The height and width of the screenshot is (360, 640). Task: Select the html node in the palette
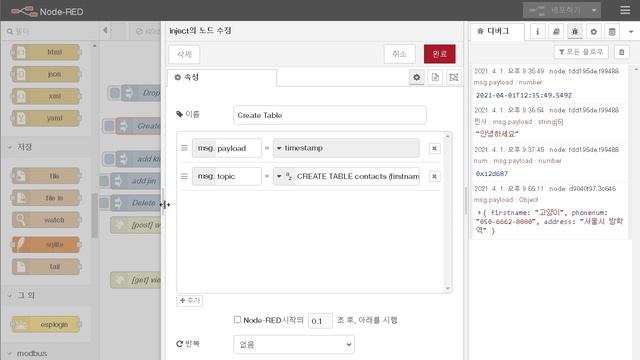46,52
